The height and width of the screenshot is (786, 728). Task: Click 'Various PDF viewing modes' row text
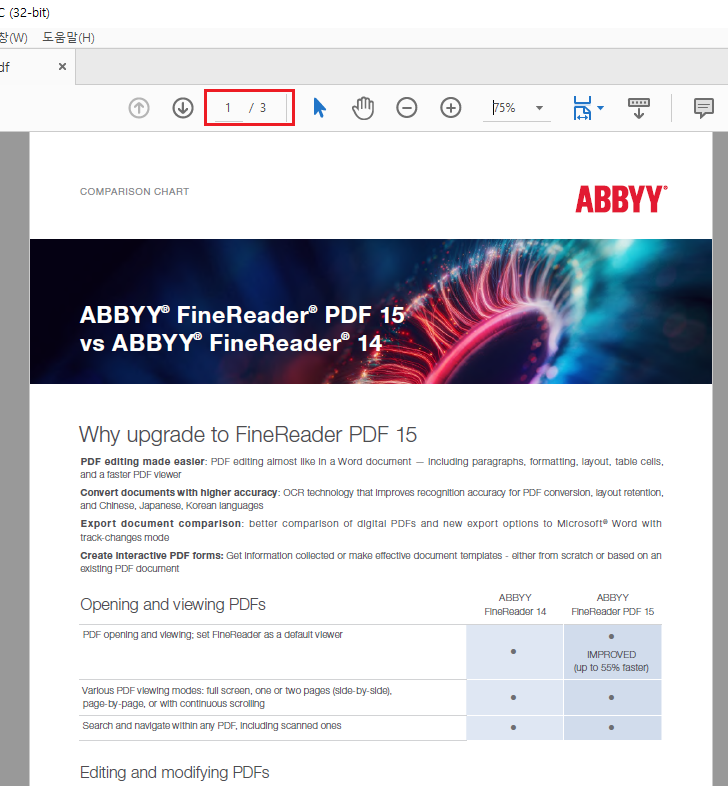[x=237, y=697]
